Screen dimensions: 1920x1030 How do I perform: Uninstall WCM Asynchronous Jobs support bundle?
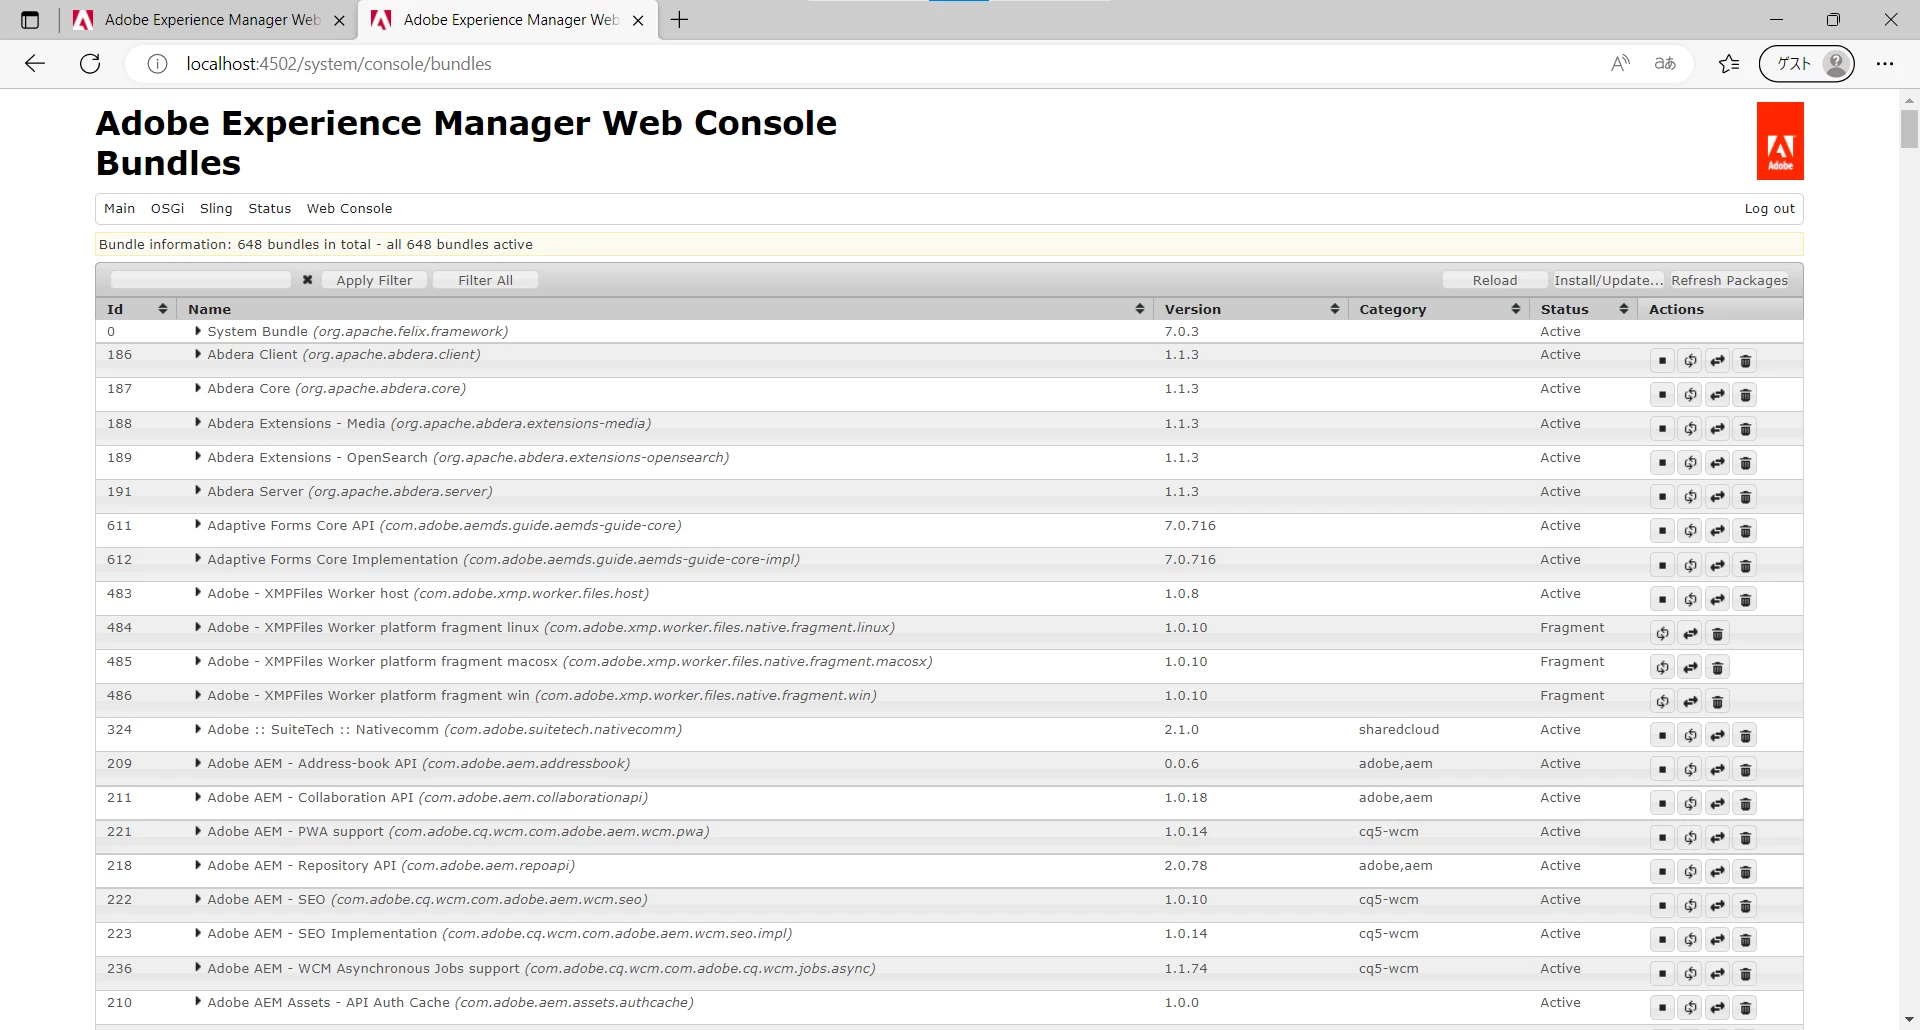click(1746, 973)
